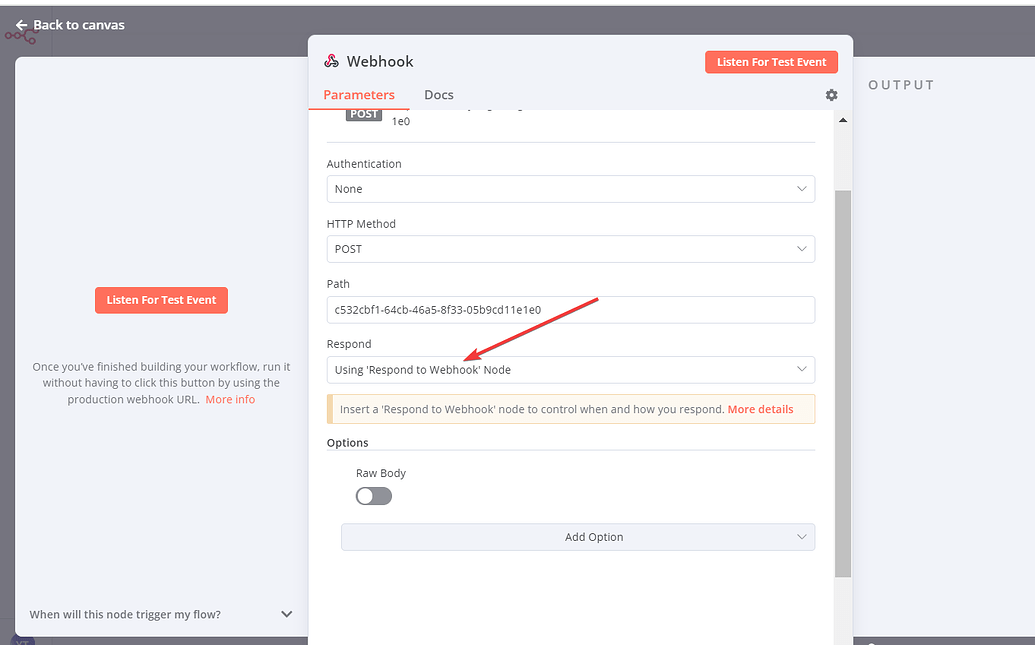Expand the Add Option selector
The image size is (1035, 645).
pos(578,537)
